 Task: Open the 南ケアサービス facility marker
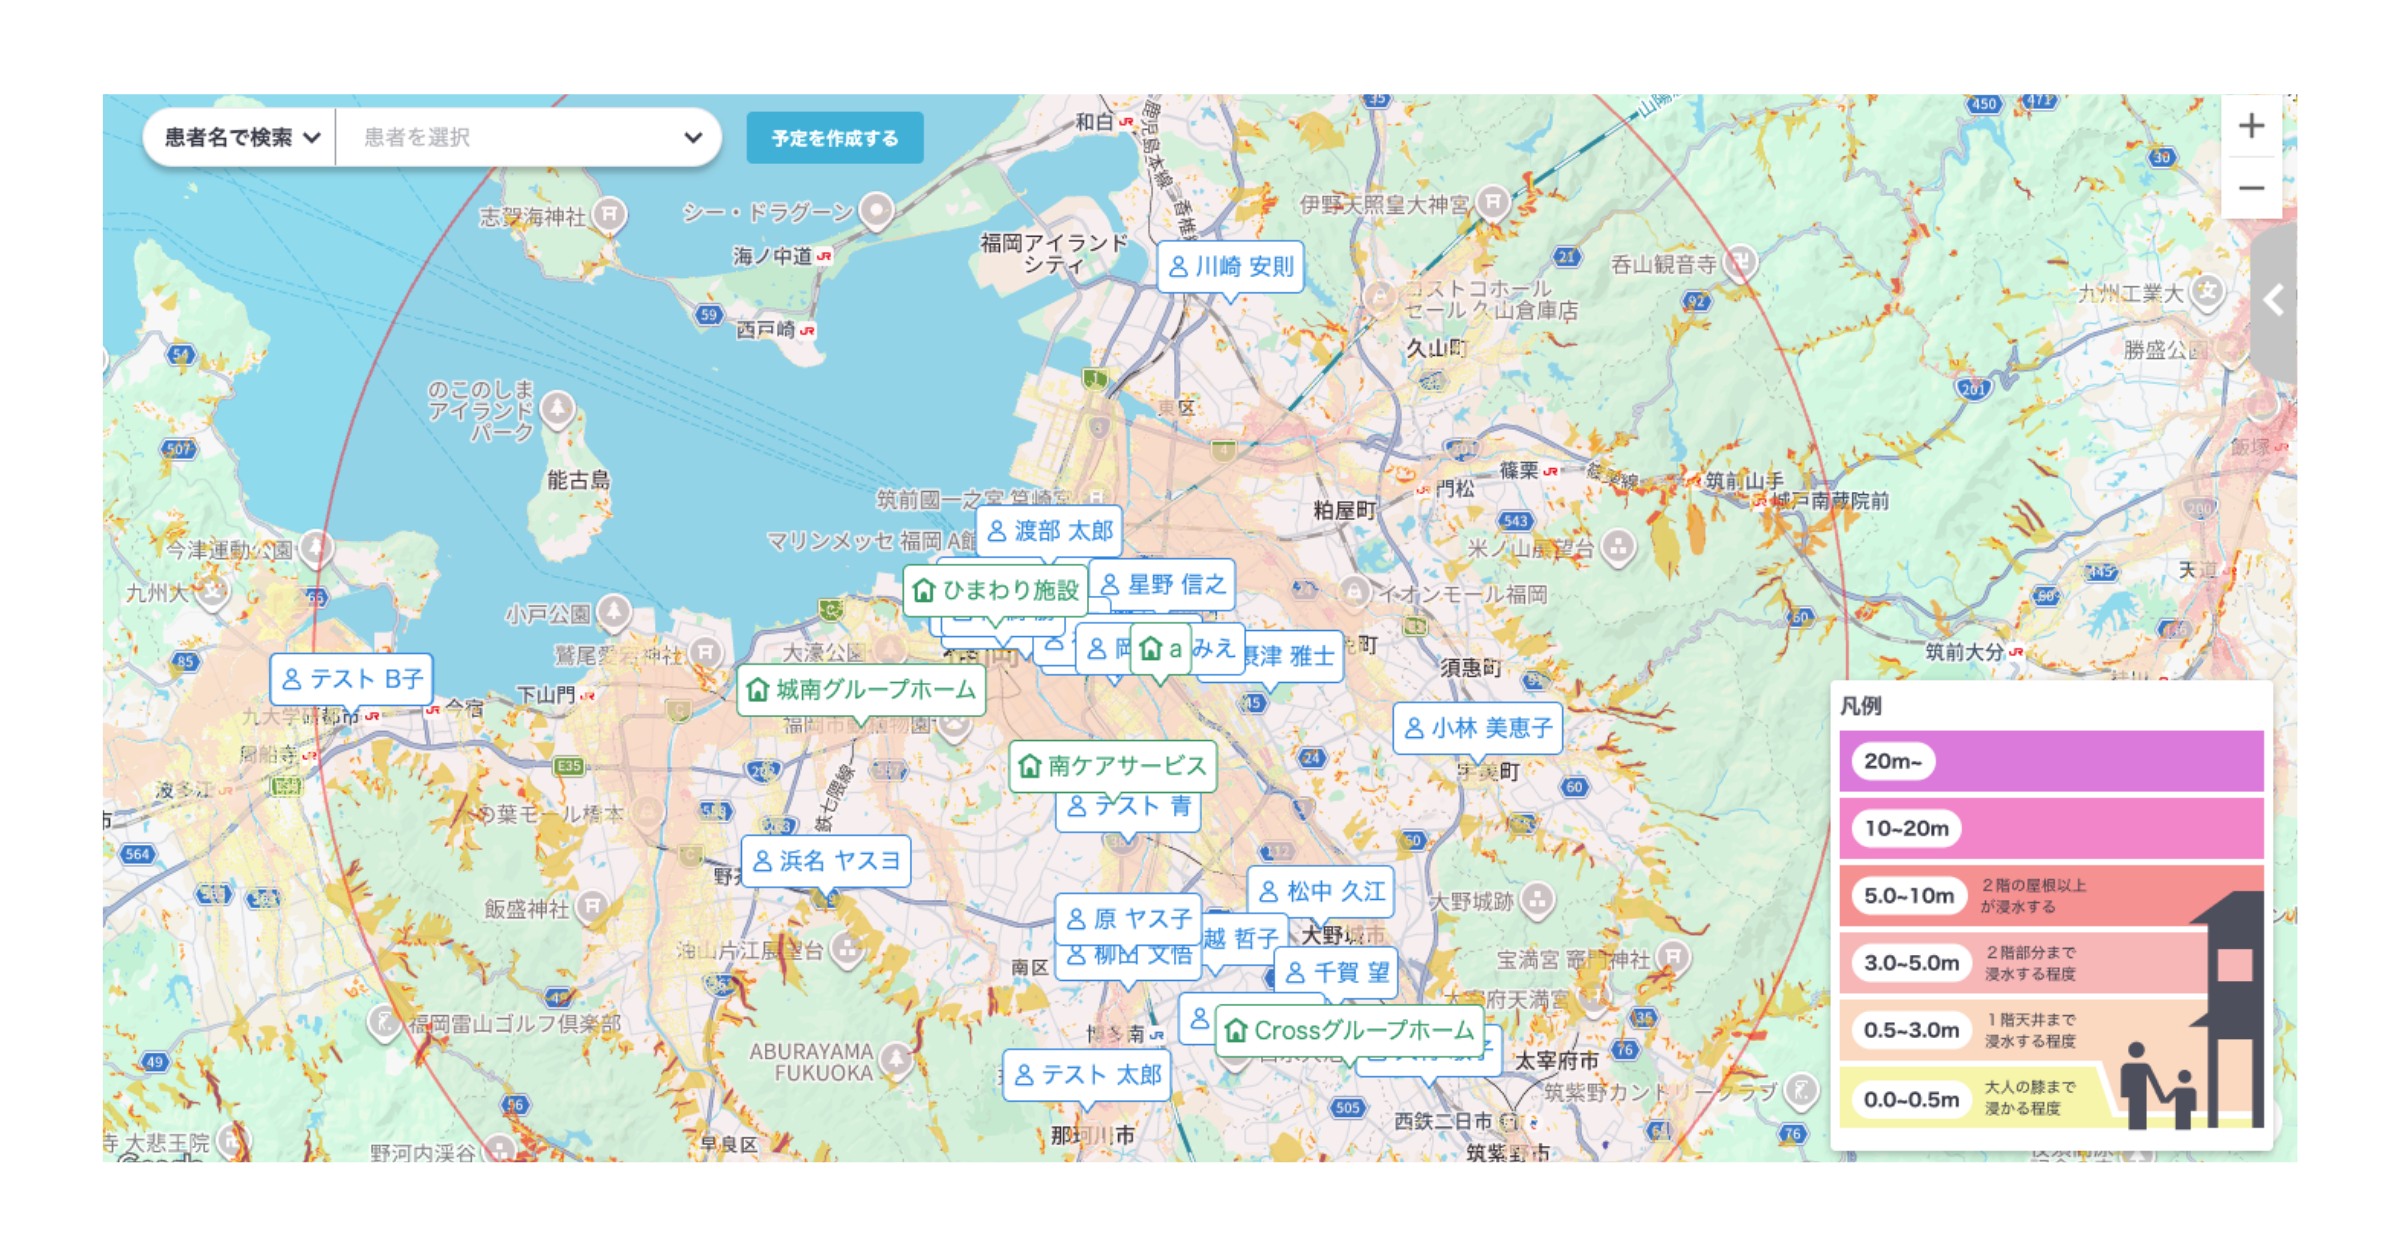(x=1112, y=766)
